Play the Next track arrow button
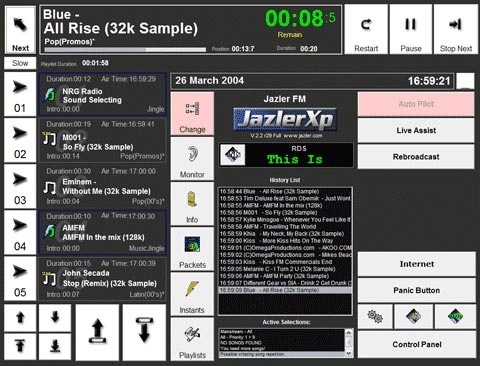This screenshot has height=366, width=480. coord(20,30)
